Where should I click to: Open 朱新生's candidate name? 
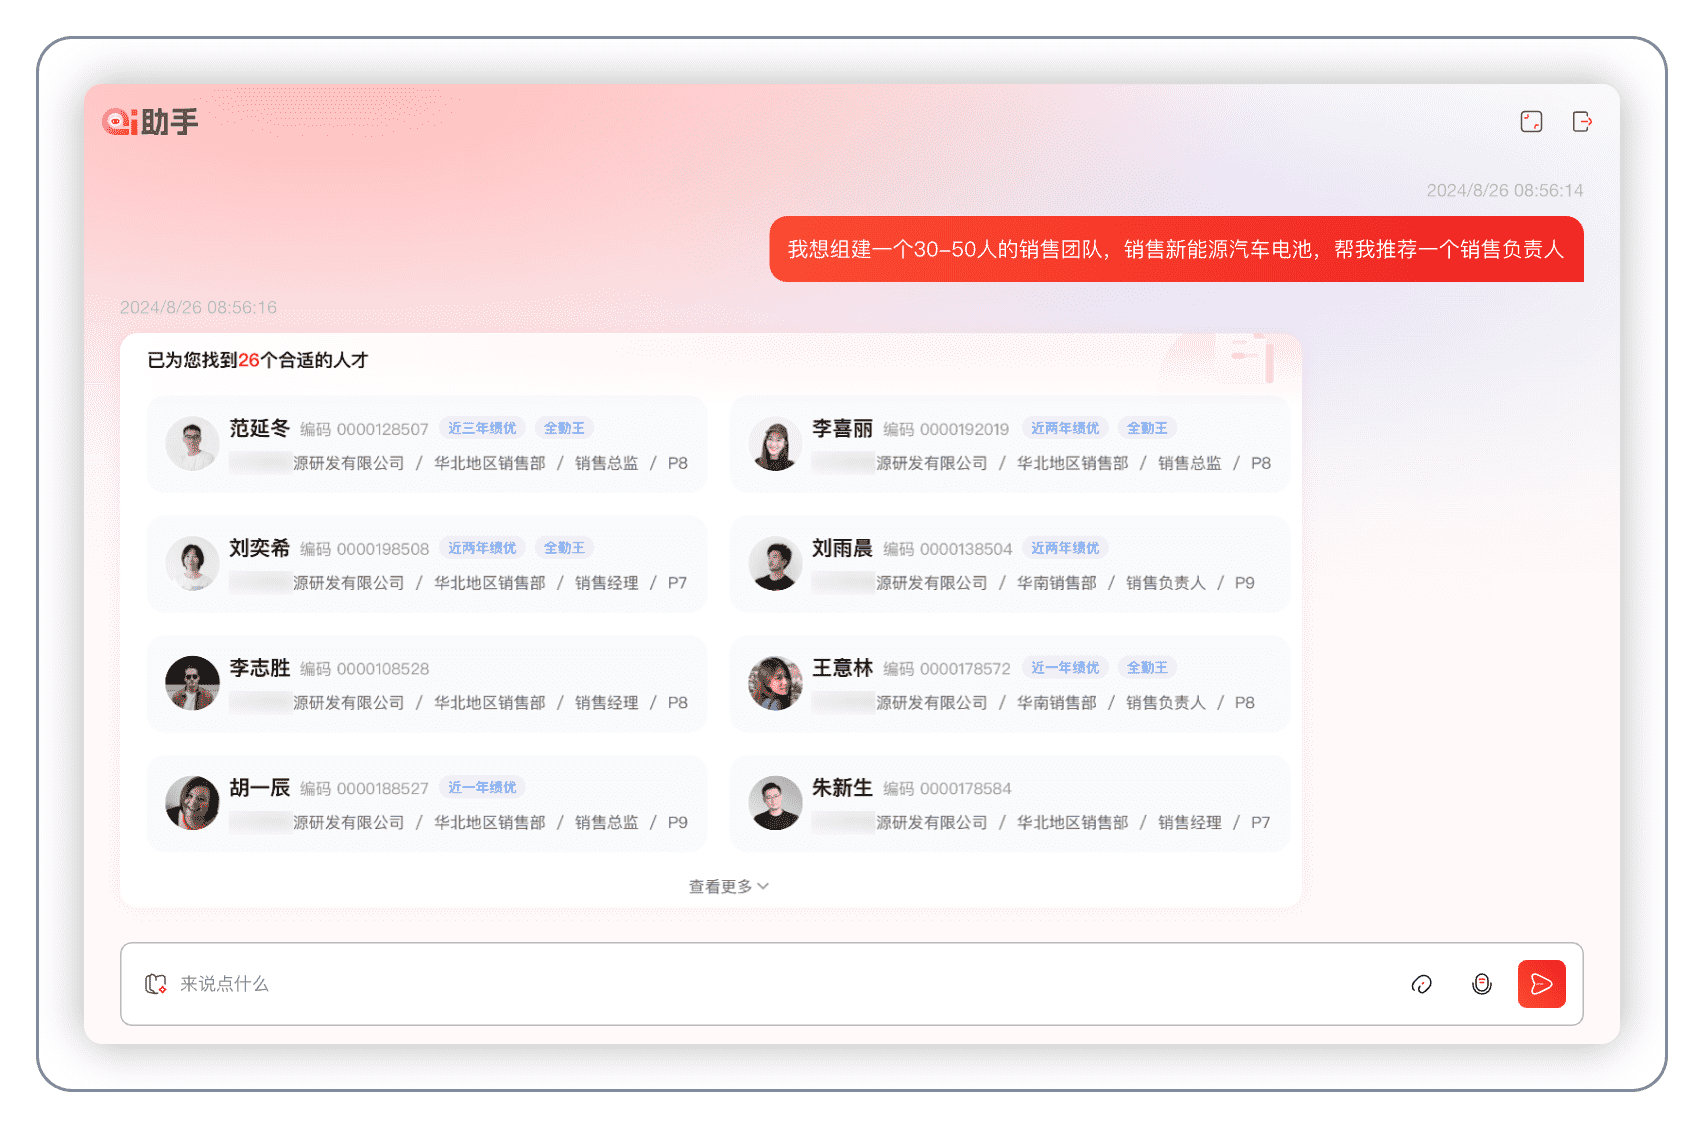click(x=842, y=788)
